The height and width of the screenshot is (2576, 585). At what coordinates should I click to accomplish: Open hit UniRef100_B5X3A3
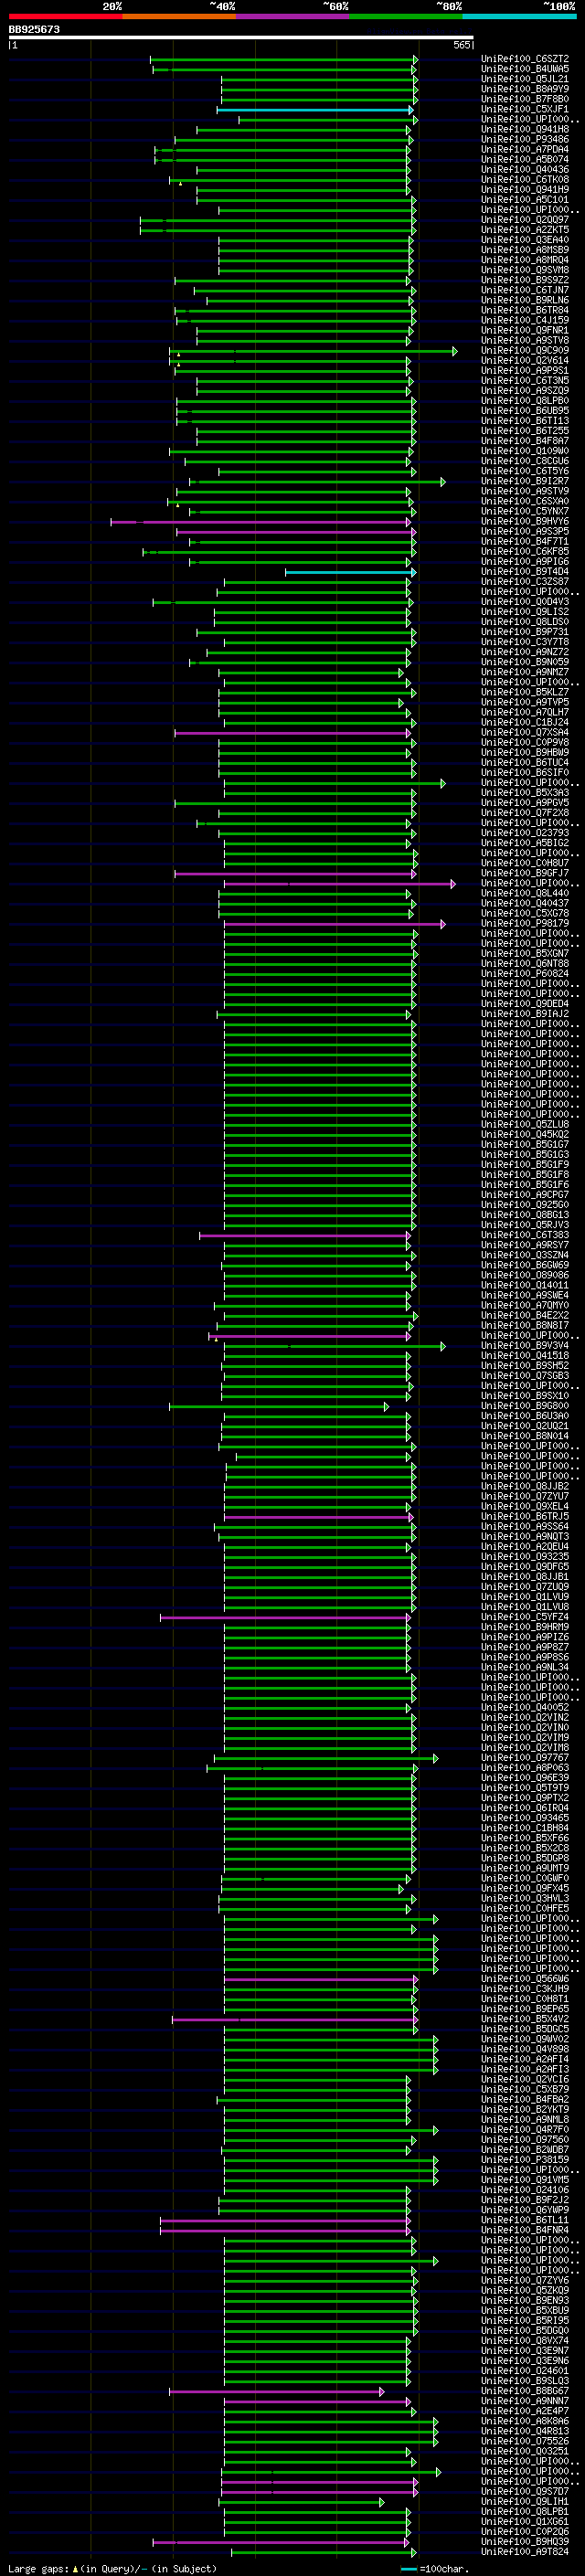point(524,792)
